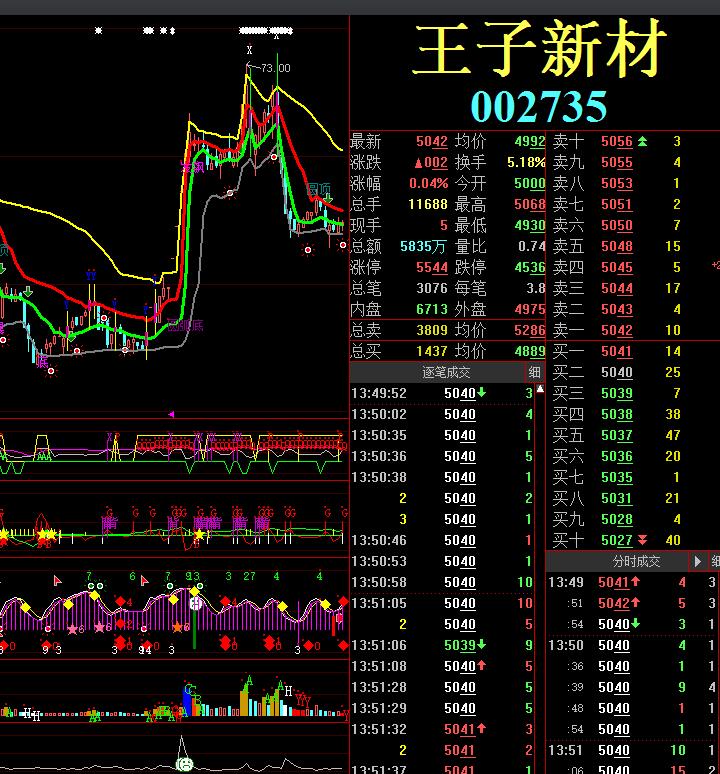Image resolution: width=720 pixels, height=774 pixels.
Task: Select the 13:51:06 trade at 5039
Action: pyautogui.click(x=442, y=645)
